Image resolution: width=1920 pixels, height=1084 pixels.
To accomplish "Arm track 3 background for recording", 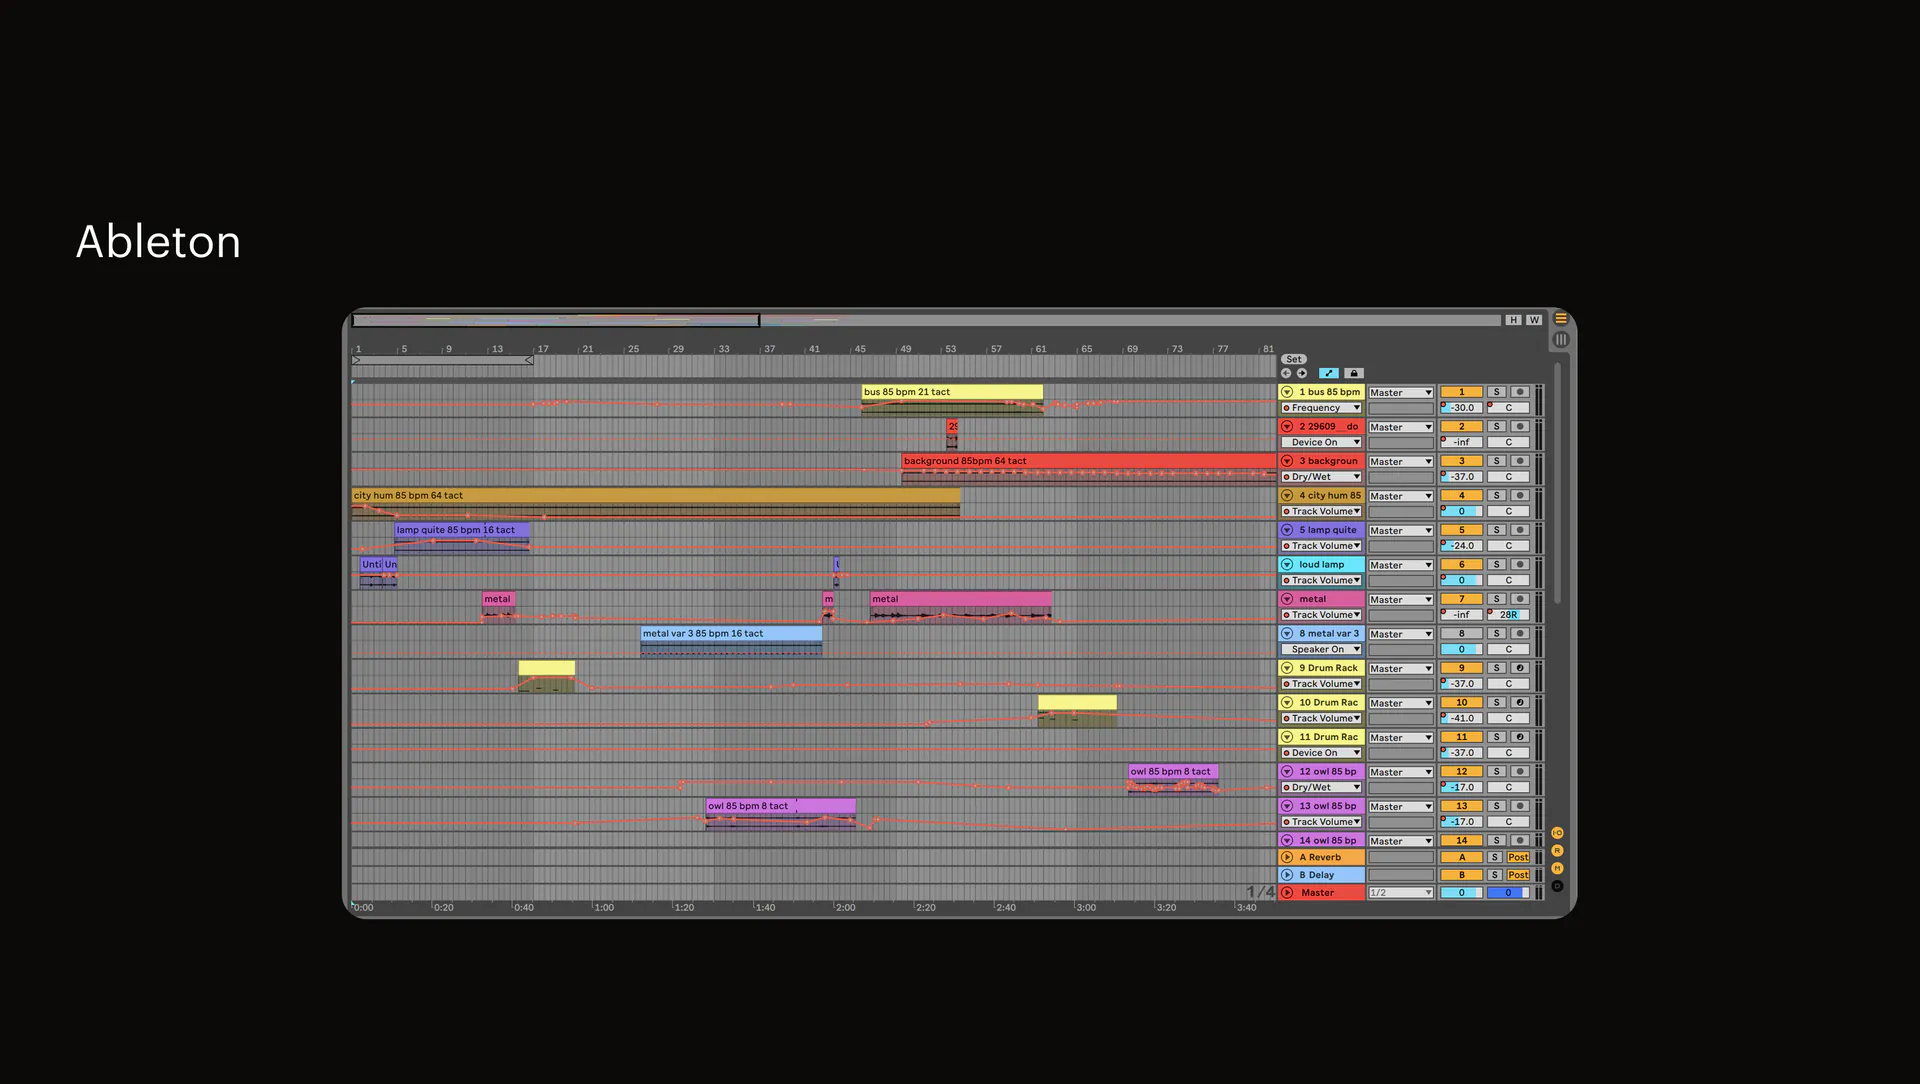I will click(1520, 461).
